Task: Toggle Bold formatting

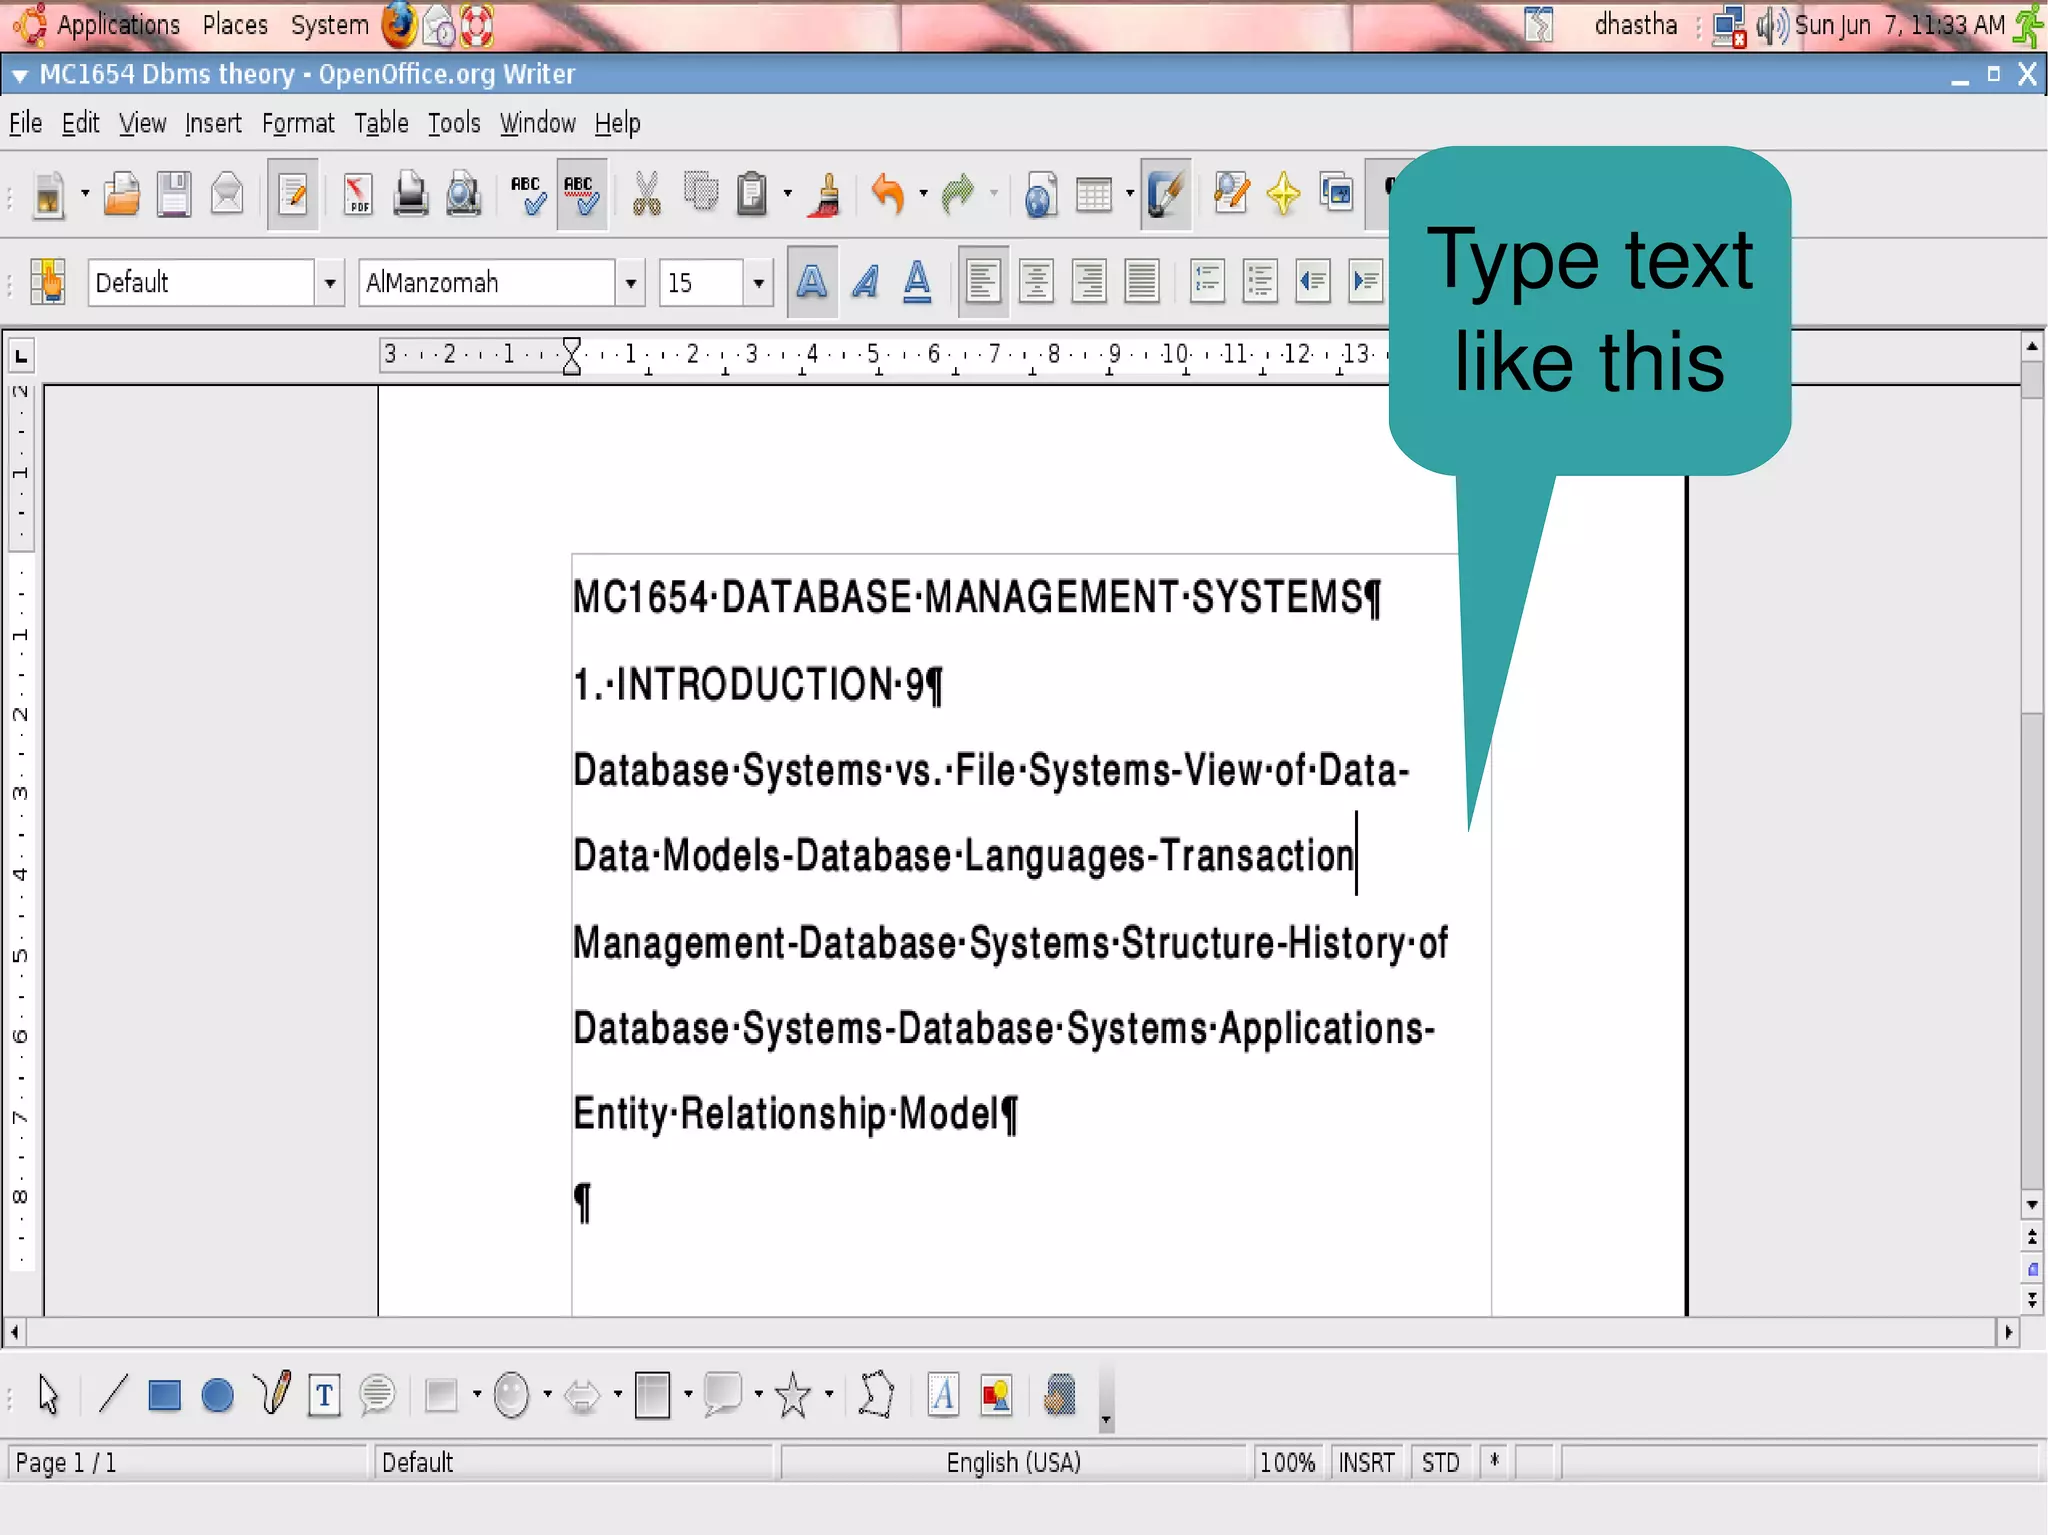Action: [812, 282]
